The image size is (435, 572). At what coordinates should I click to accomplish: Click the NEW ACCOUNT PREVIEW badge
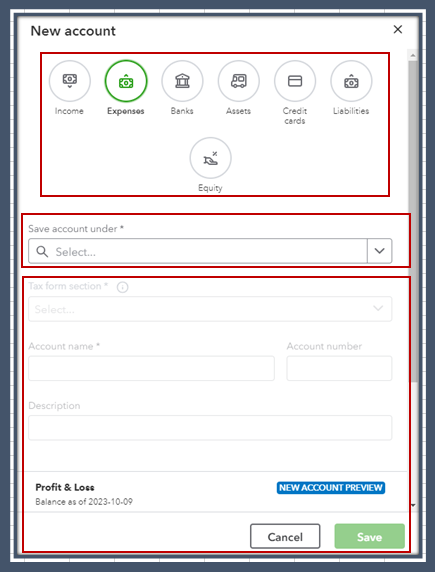point(331,488)
